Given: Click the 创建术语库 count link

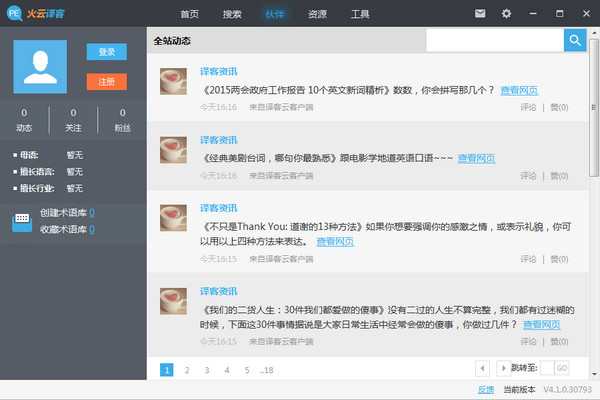Looking at the screenshot, I should coord(92,213).
